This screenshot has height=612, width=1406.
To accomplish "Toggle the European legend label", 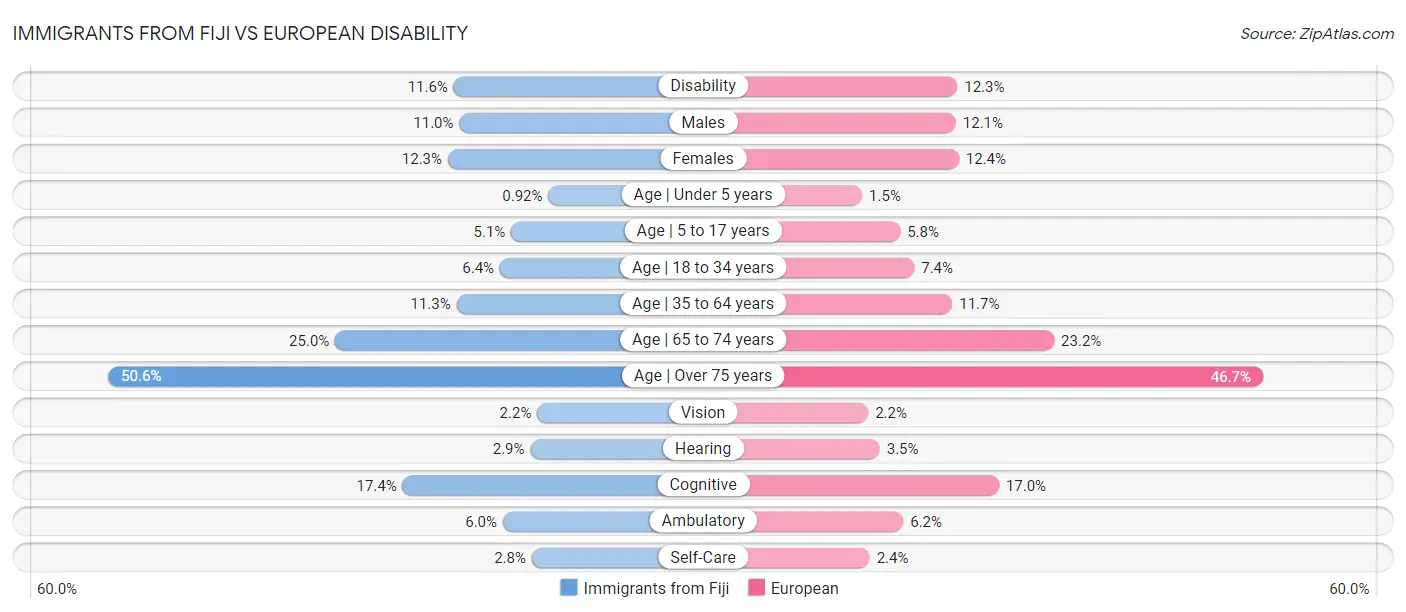I will [806, 588].
